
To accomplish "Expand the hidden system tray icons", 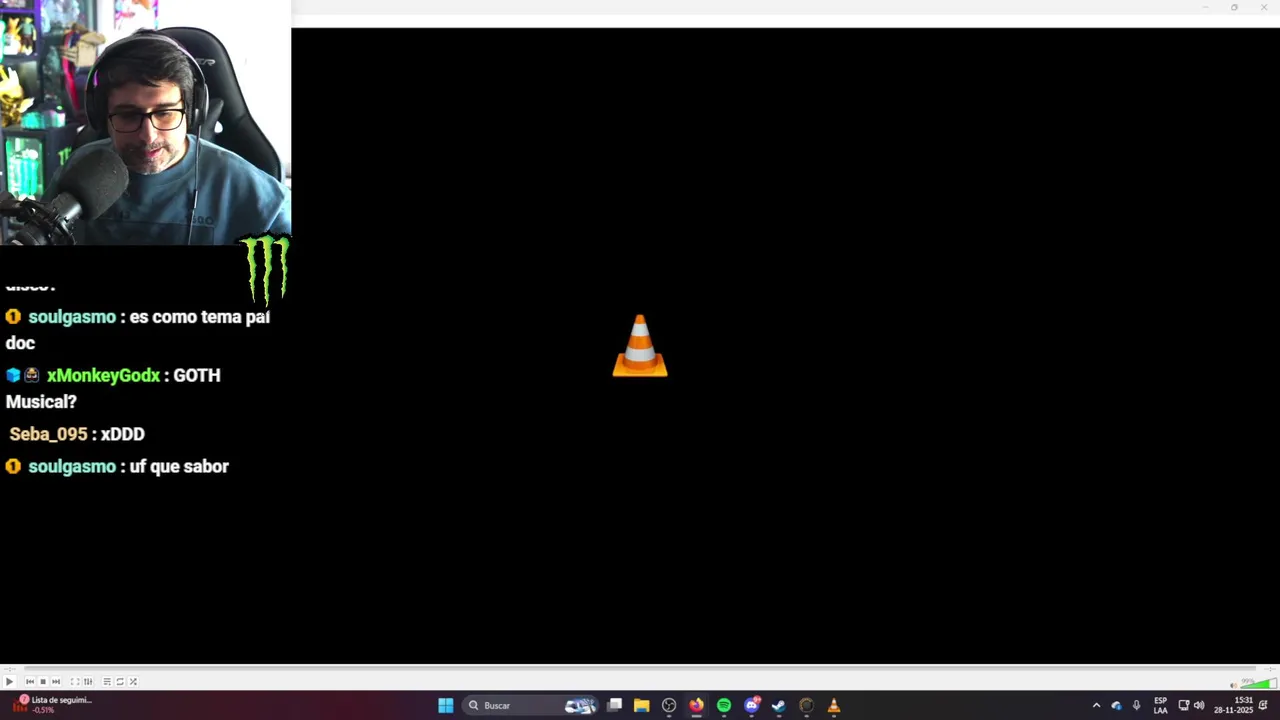I will click(1096, 706).
